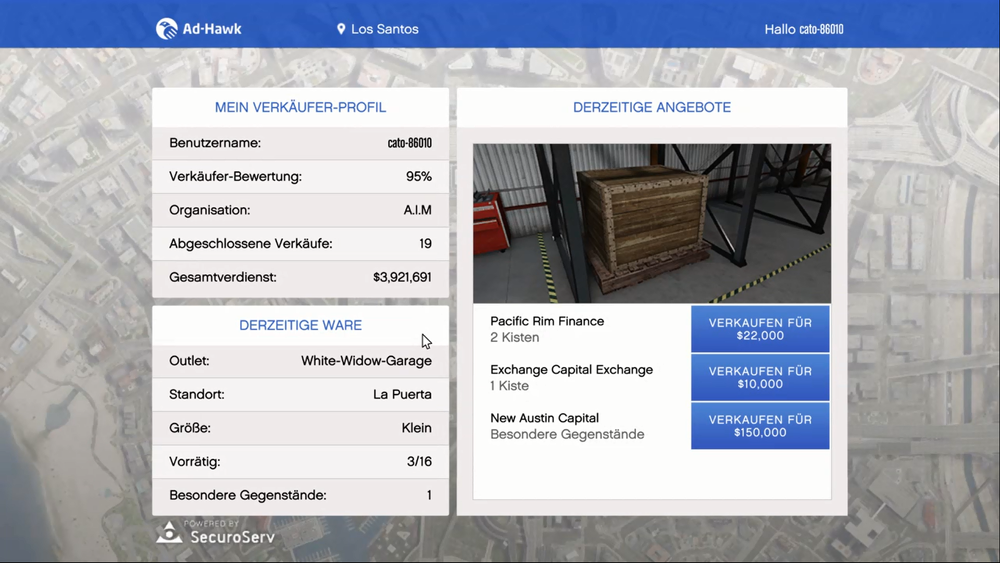Click the Standort value La Puerta
This screenshot has height=563, width=1000.
click(402, 395)
